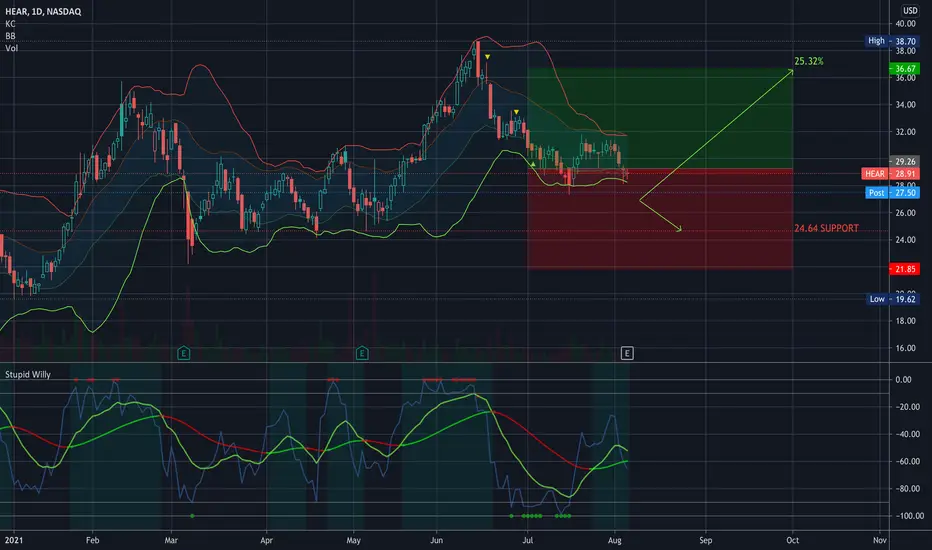Click the USD currency label
This screenshot has height=550, width=932.
click(910, 10)
